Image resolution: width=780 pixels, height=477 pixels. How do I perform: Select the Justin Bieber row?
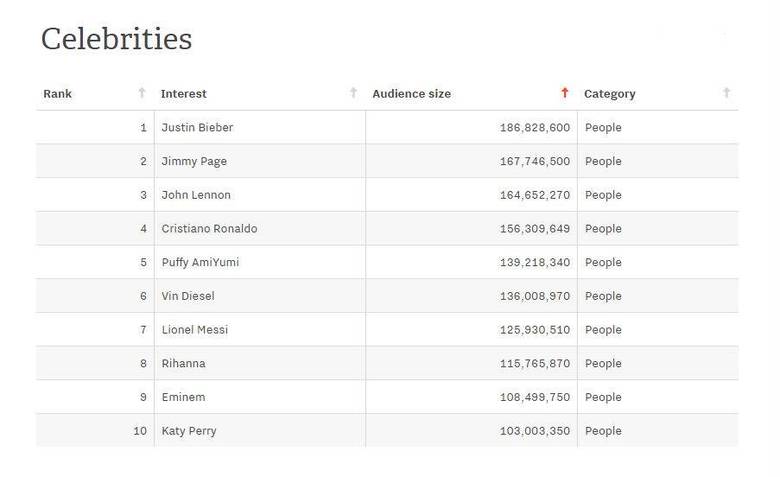(x=197, y=128)
